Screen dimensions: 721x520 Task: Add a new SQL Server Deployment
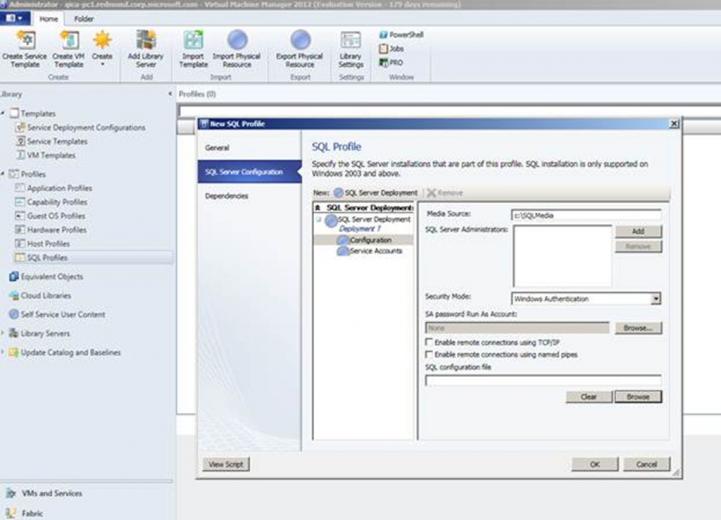pyautogui.click(x=376, y=193)
